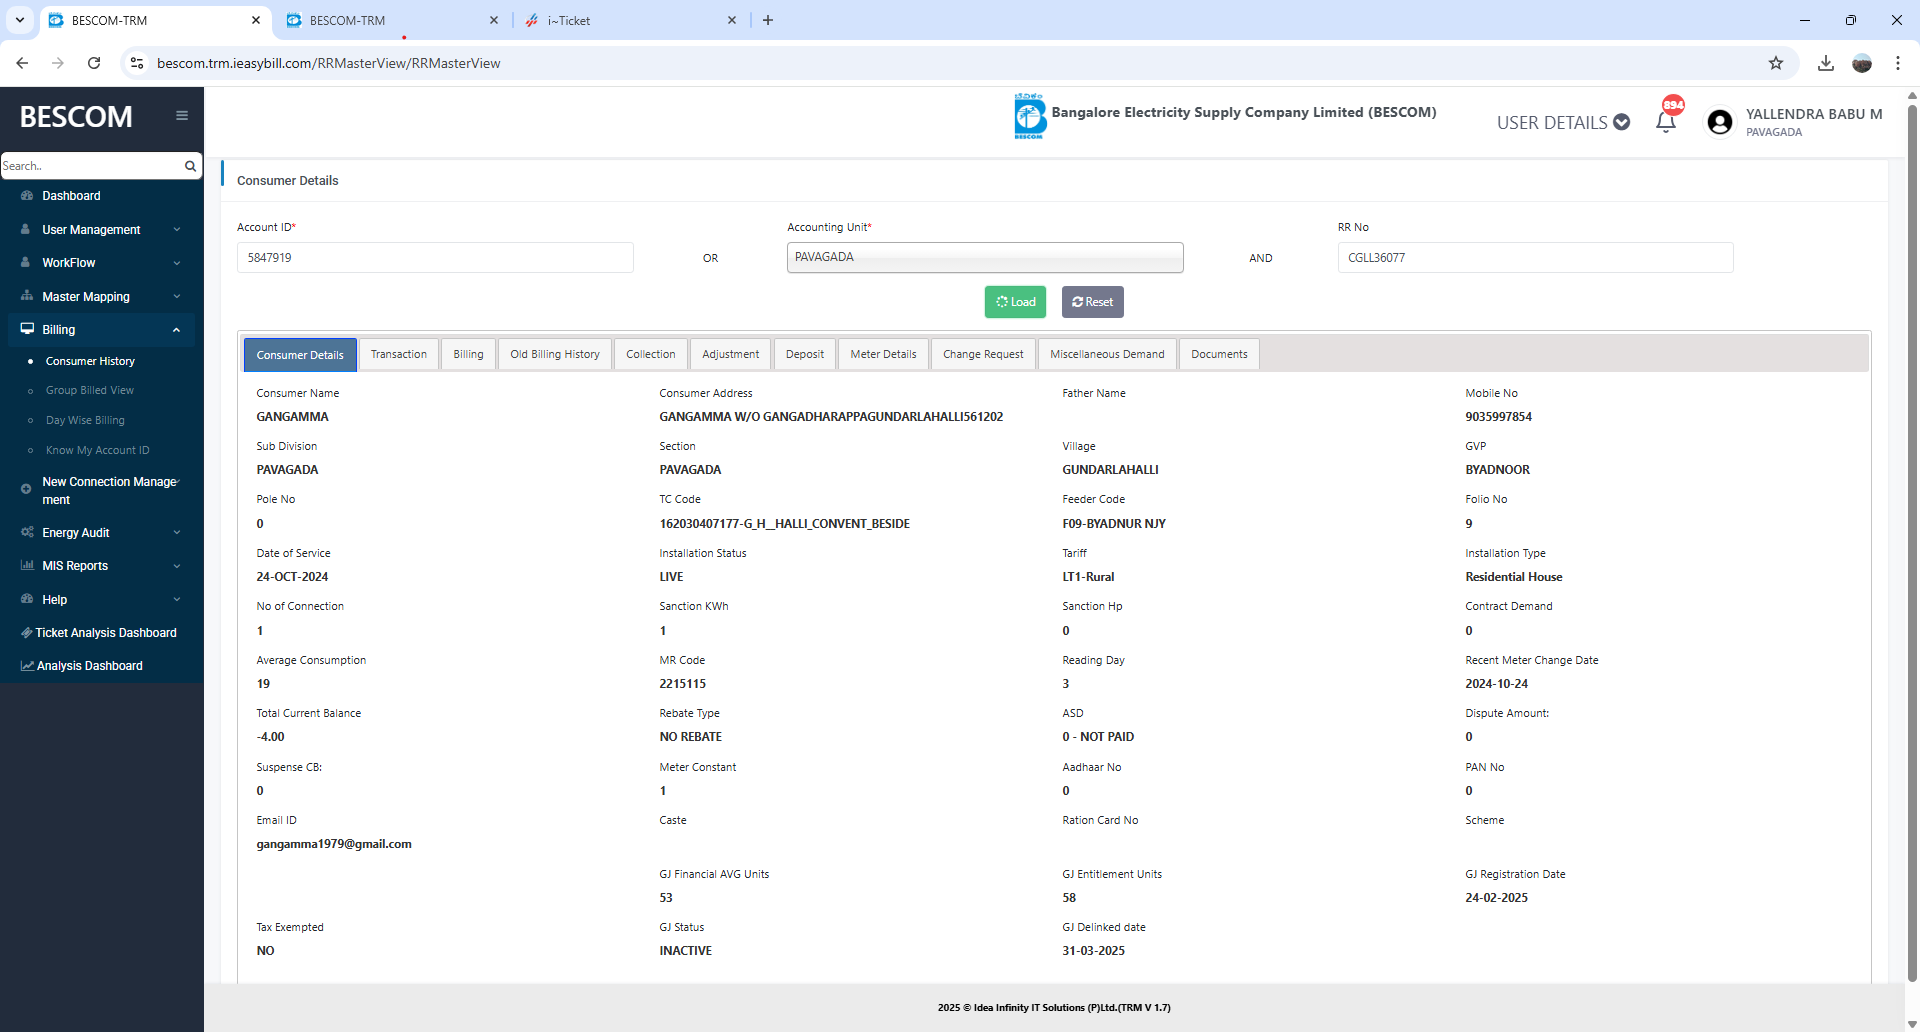
Task: Expand MIS Reports sidebar menu
Action: click(102, 566)
